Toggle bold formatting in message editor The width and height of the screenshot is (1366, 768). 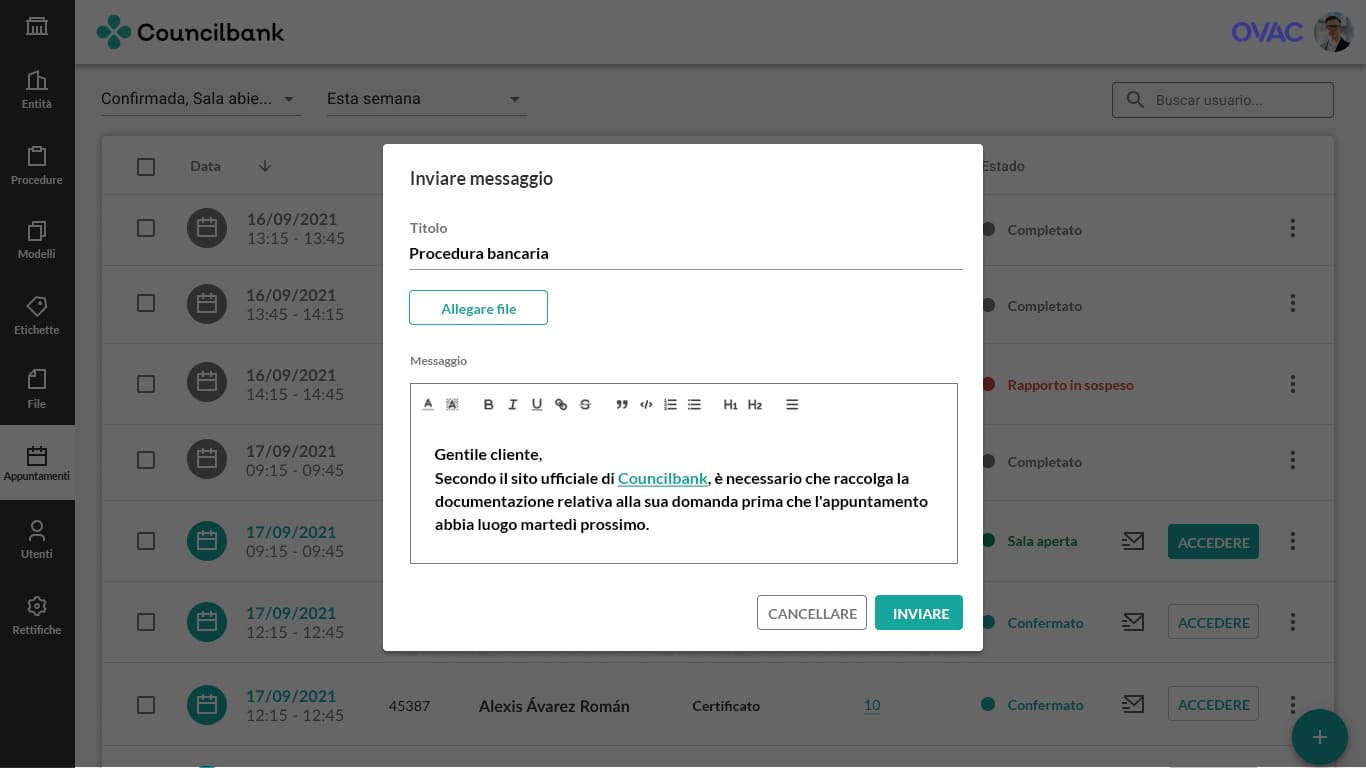[488, 405]
